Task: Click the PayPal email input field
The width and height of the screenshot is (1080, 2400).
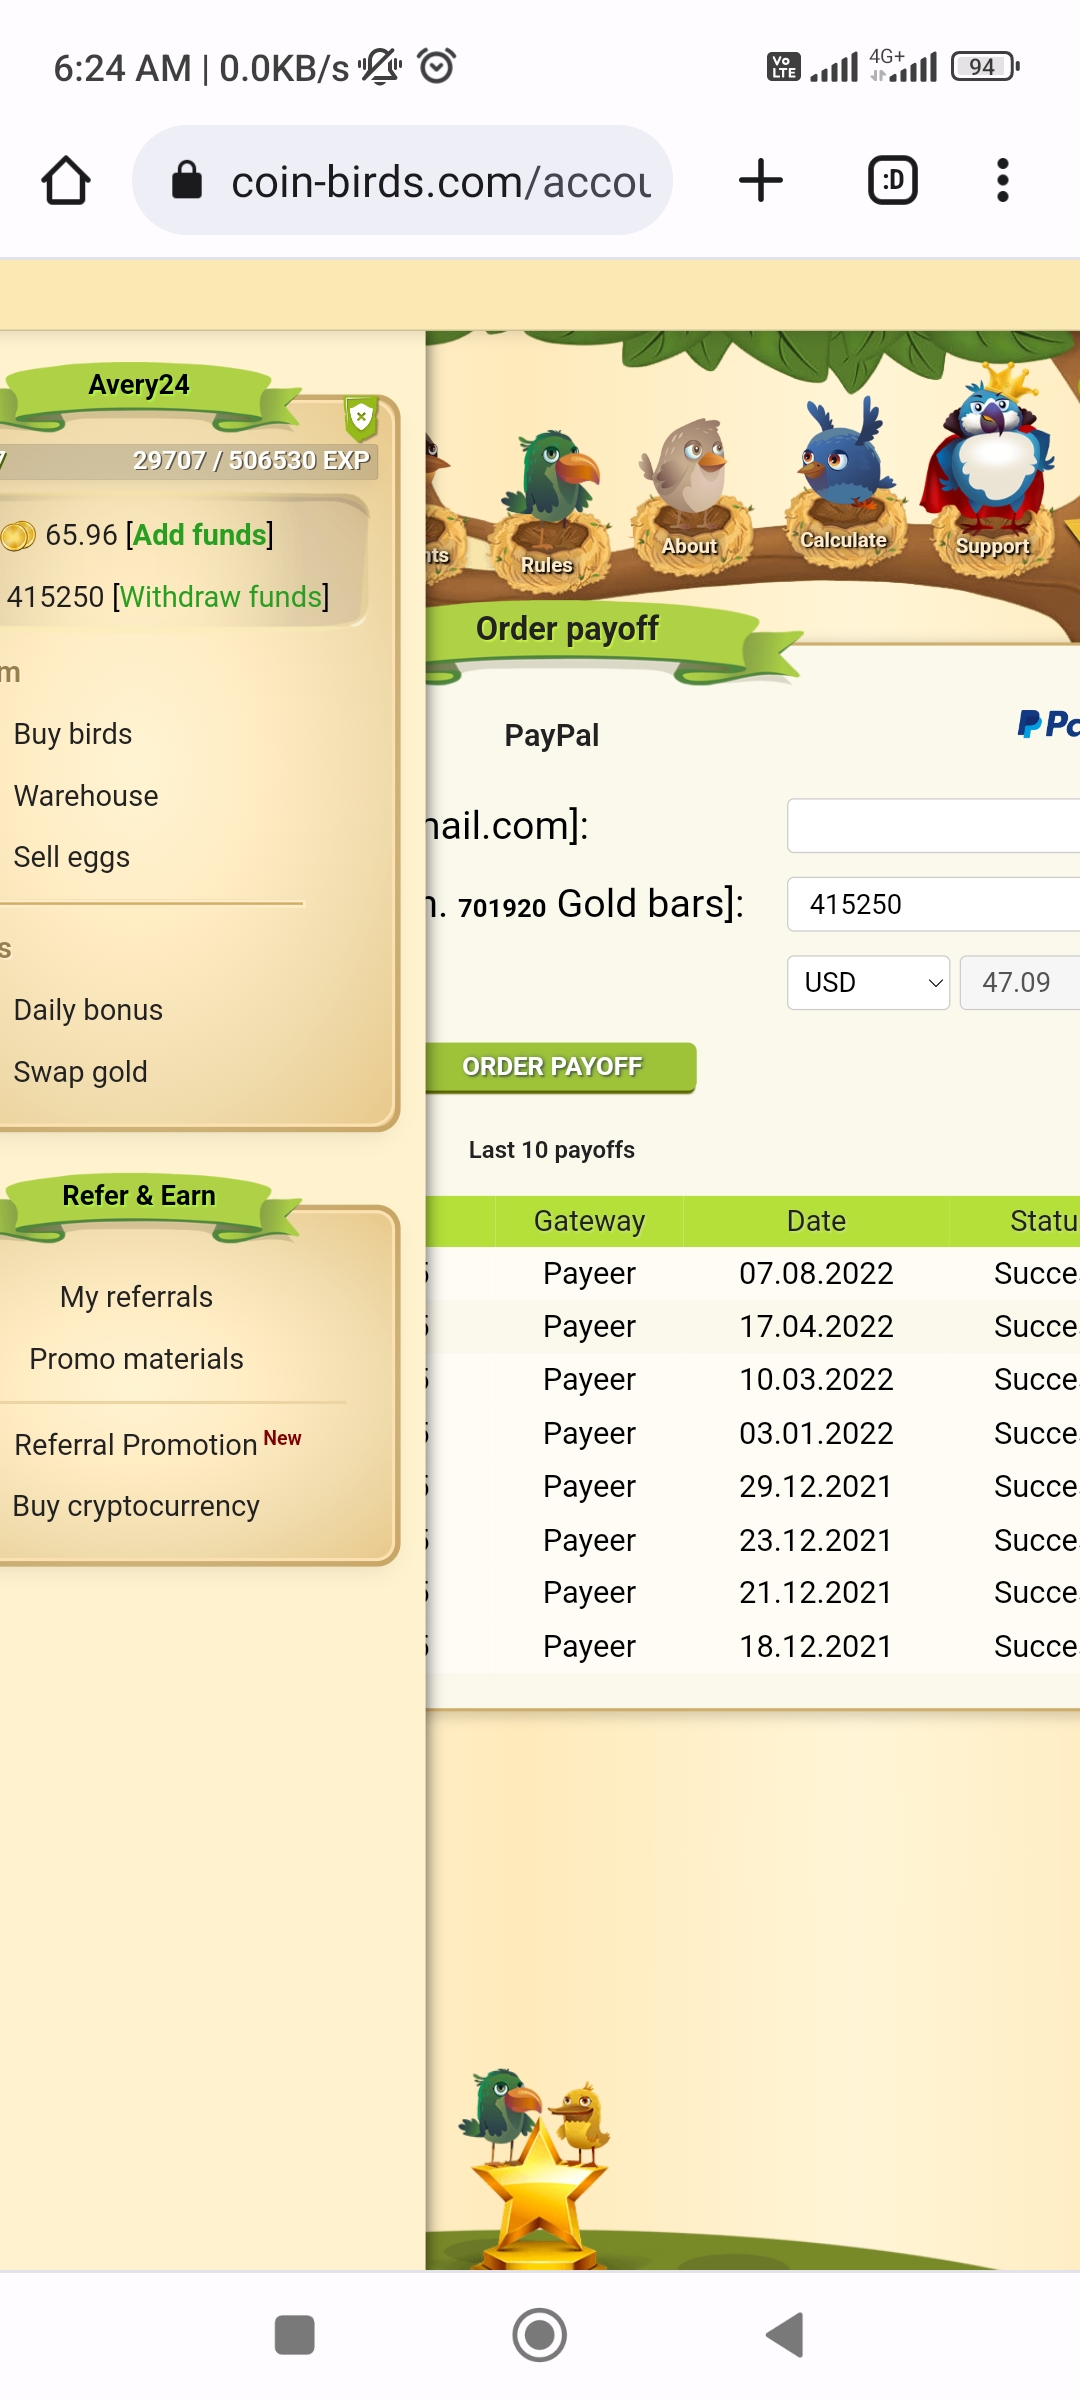Action: [933, 826]
